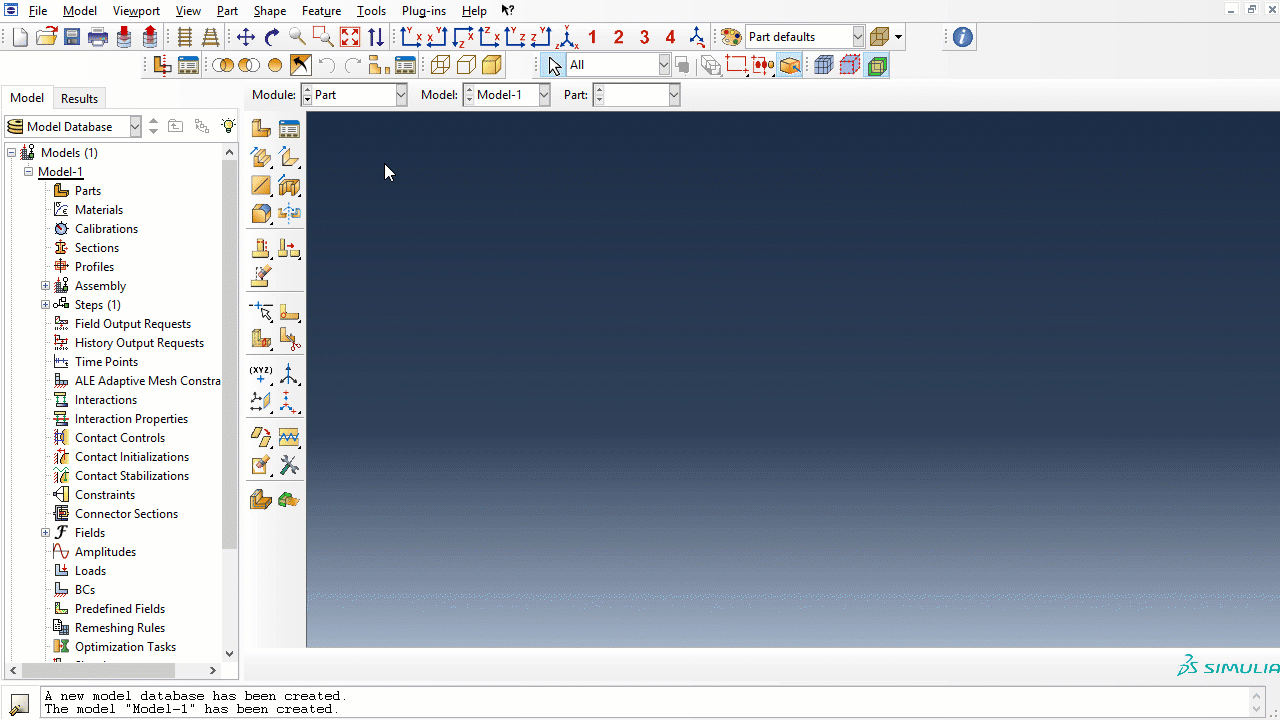Toggle select from exterior entities cube
This screenshot has width=1280, height=720.
824,65
